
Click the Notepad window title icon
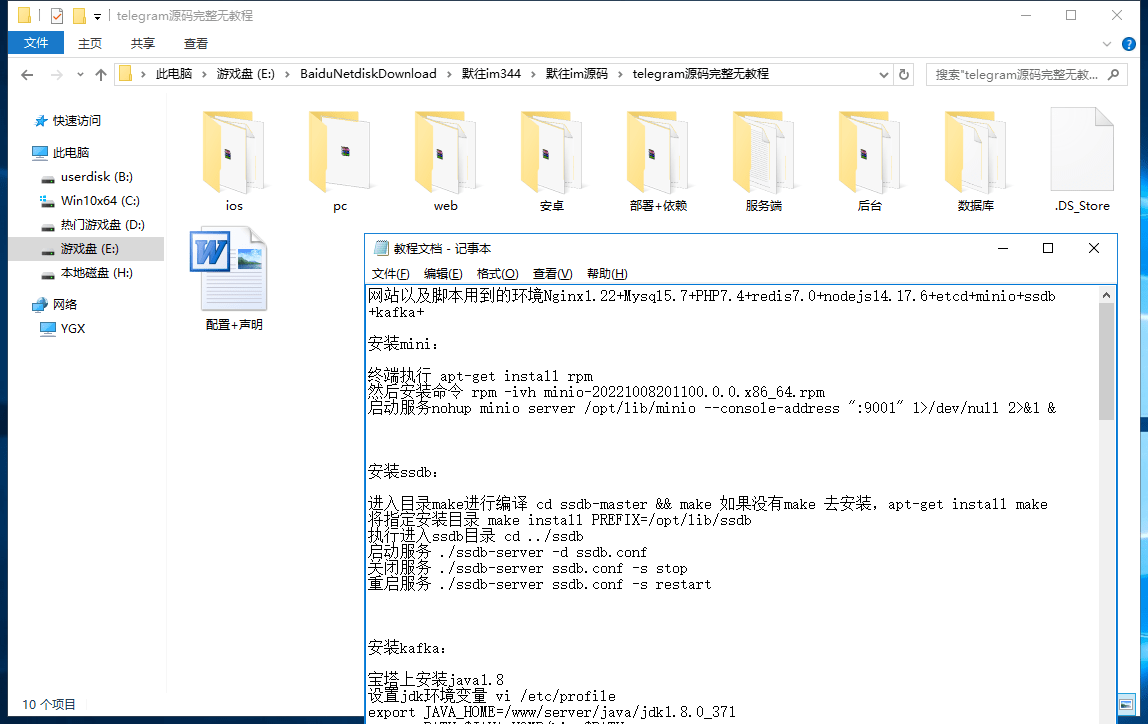[x=381, y=248]
